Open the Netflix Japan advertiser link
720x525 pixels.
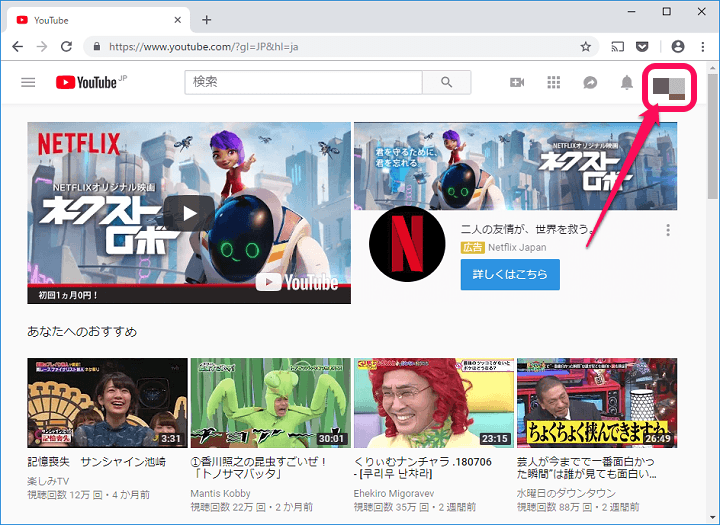517,248
